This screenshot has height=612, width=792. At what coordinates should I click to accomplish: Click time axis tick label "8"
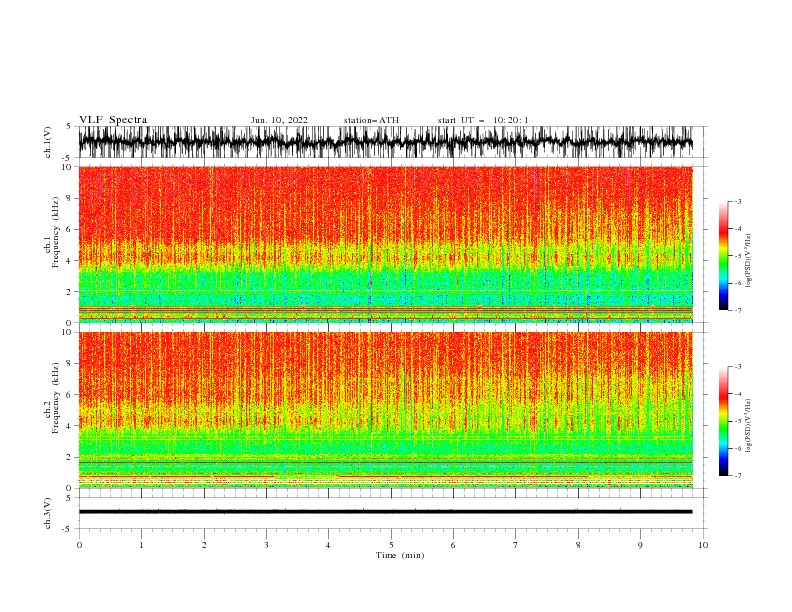point(578,545)
